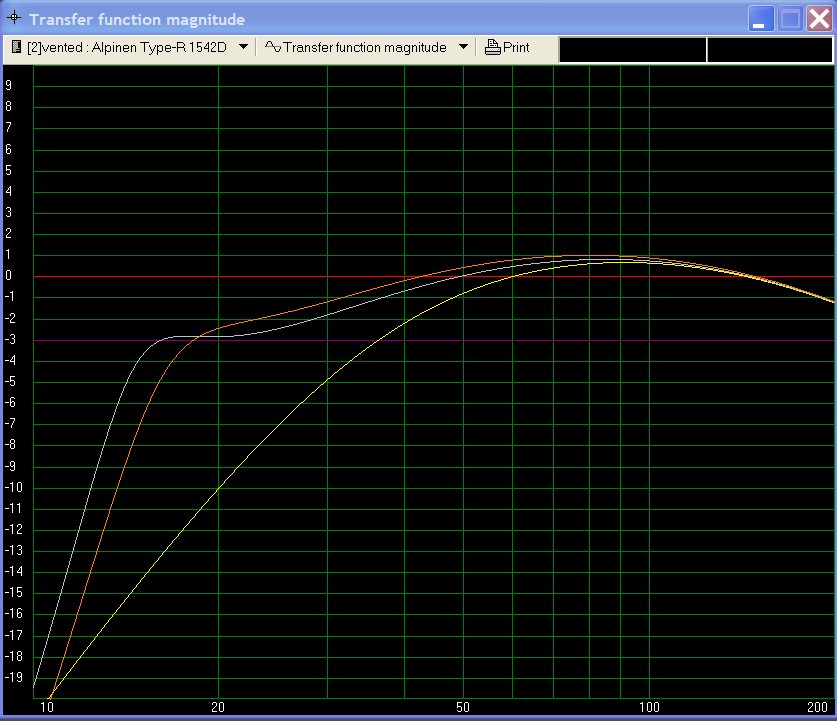Expand the Transfer function magnitude graph selector arrow
The image size is (837, 721).
463,47
